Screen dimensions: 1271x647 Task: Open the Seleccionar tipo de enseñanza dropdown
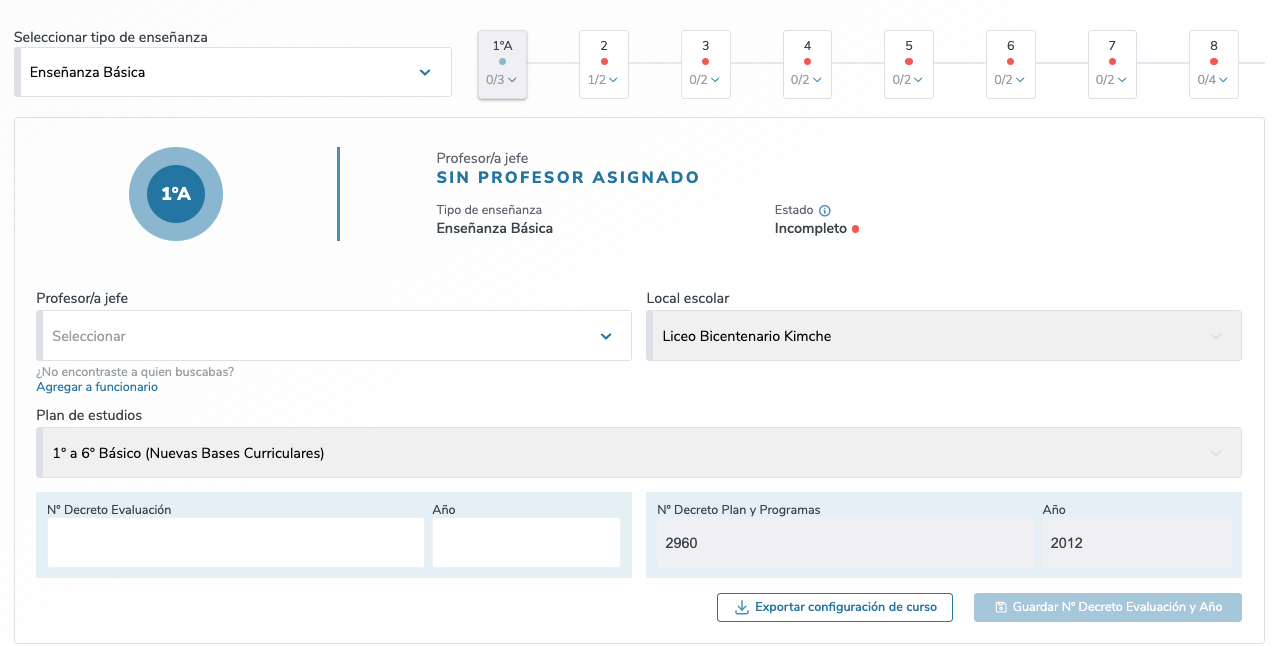click(x=233, y=72)
